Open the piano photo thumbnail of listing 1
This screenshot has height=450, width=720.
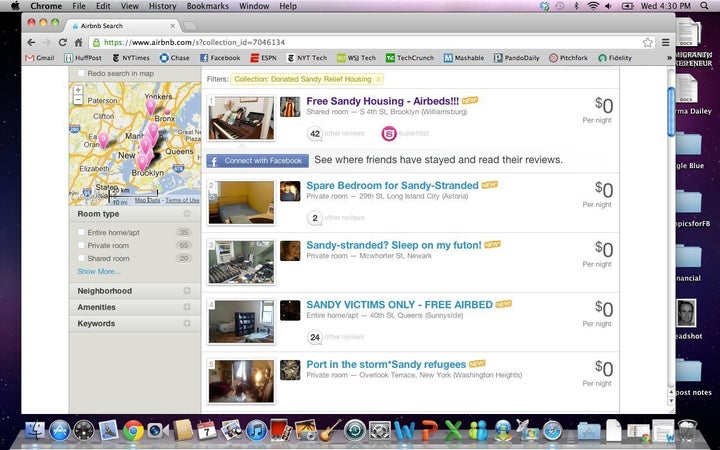[x=241, y=118]
